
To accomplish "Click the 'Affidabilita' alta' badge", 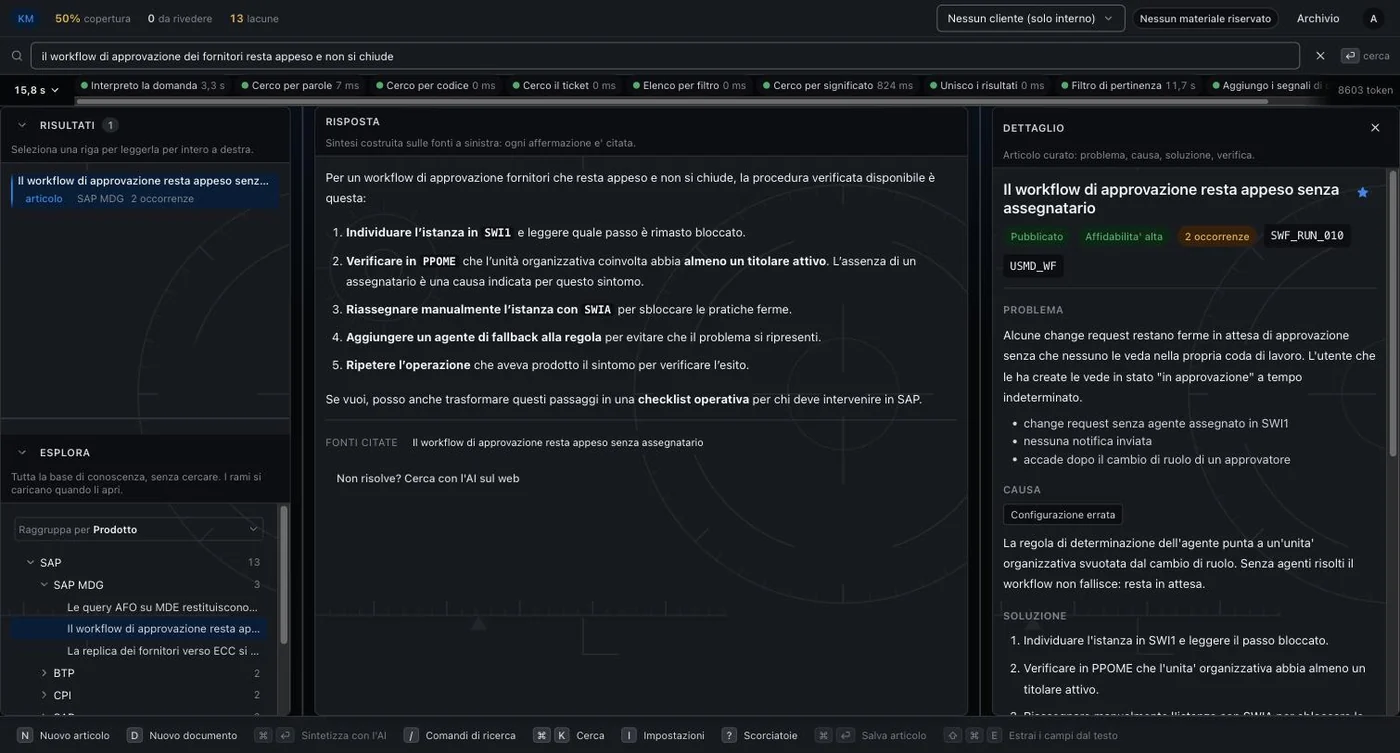I will (1124, 236).
